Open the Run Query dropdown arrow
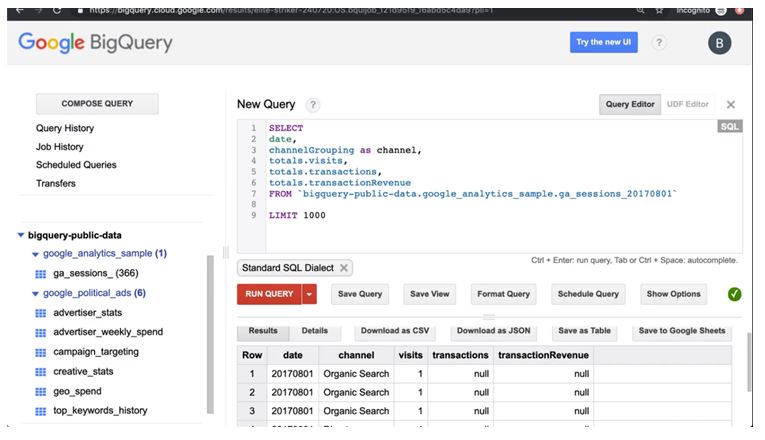Viewport: 765px width, 440px height. [309, 294]
